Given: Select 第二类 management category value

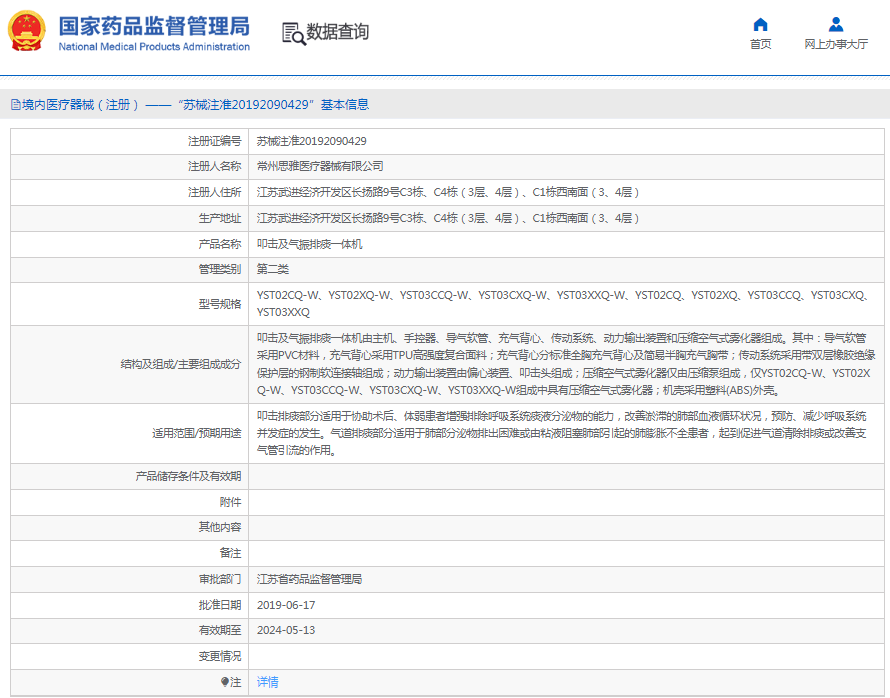Looking at the screenshot, I should point(272,269).
